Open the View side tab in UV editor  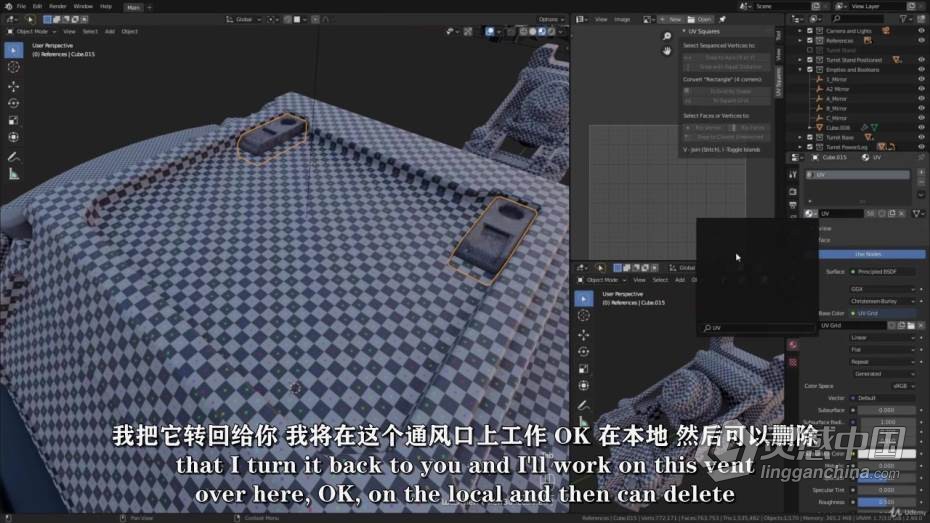(x=778, y=55)
